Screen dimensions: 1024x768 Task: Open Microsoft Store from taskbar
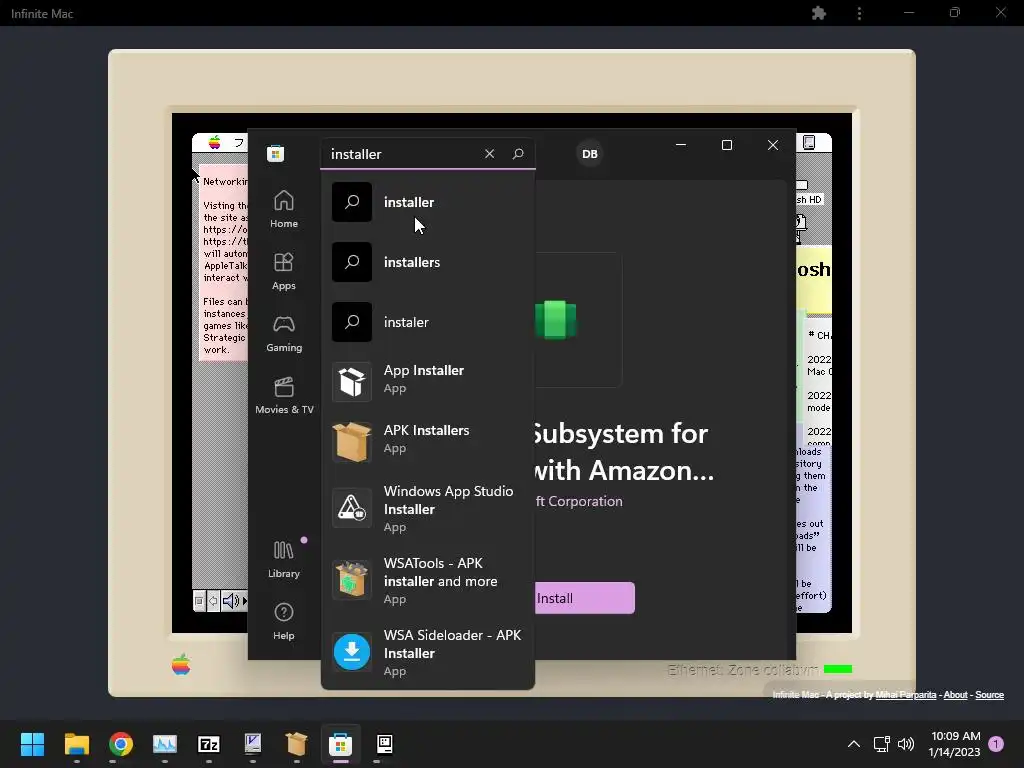coord(340,744)
